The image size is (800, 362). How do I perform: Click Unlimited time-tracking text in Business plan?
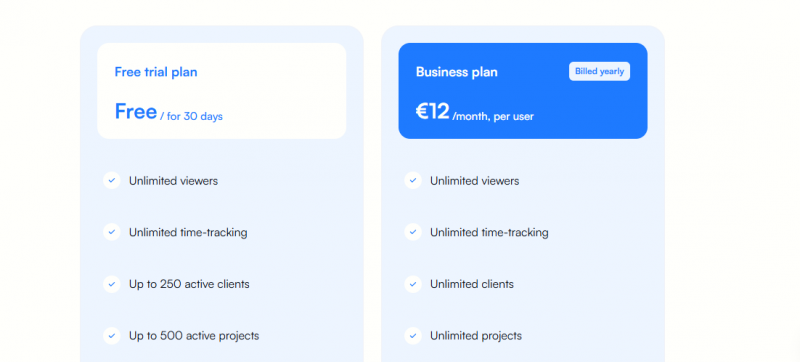[489, 232]
